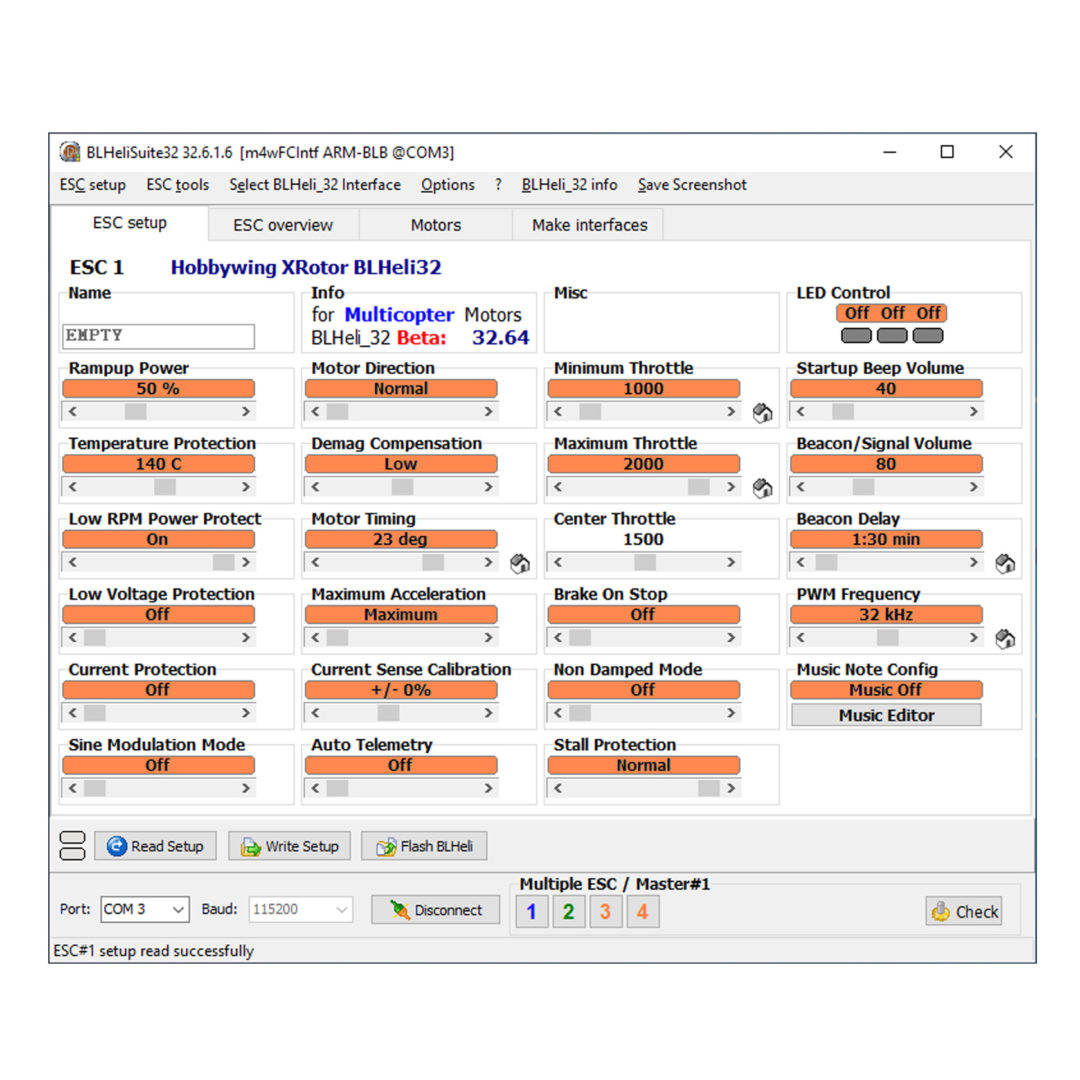Open Select BLHeli_32 Interface menu
The width and height of the screenshot is (1080, 1080).
315,185
